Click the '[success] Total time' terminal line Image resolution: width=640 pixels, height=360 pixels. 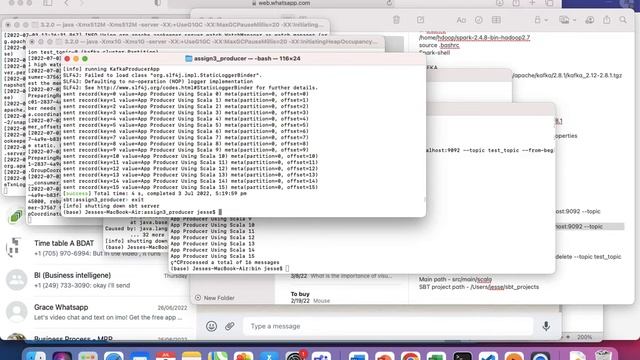(x=155, y=193)
